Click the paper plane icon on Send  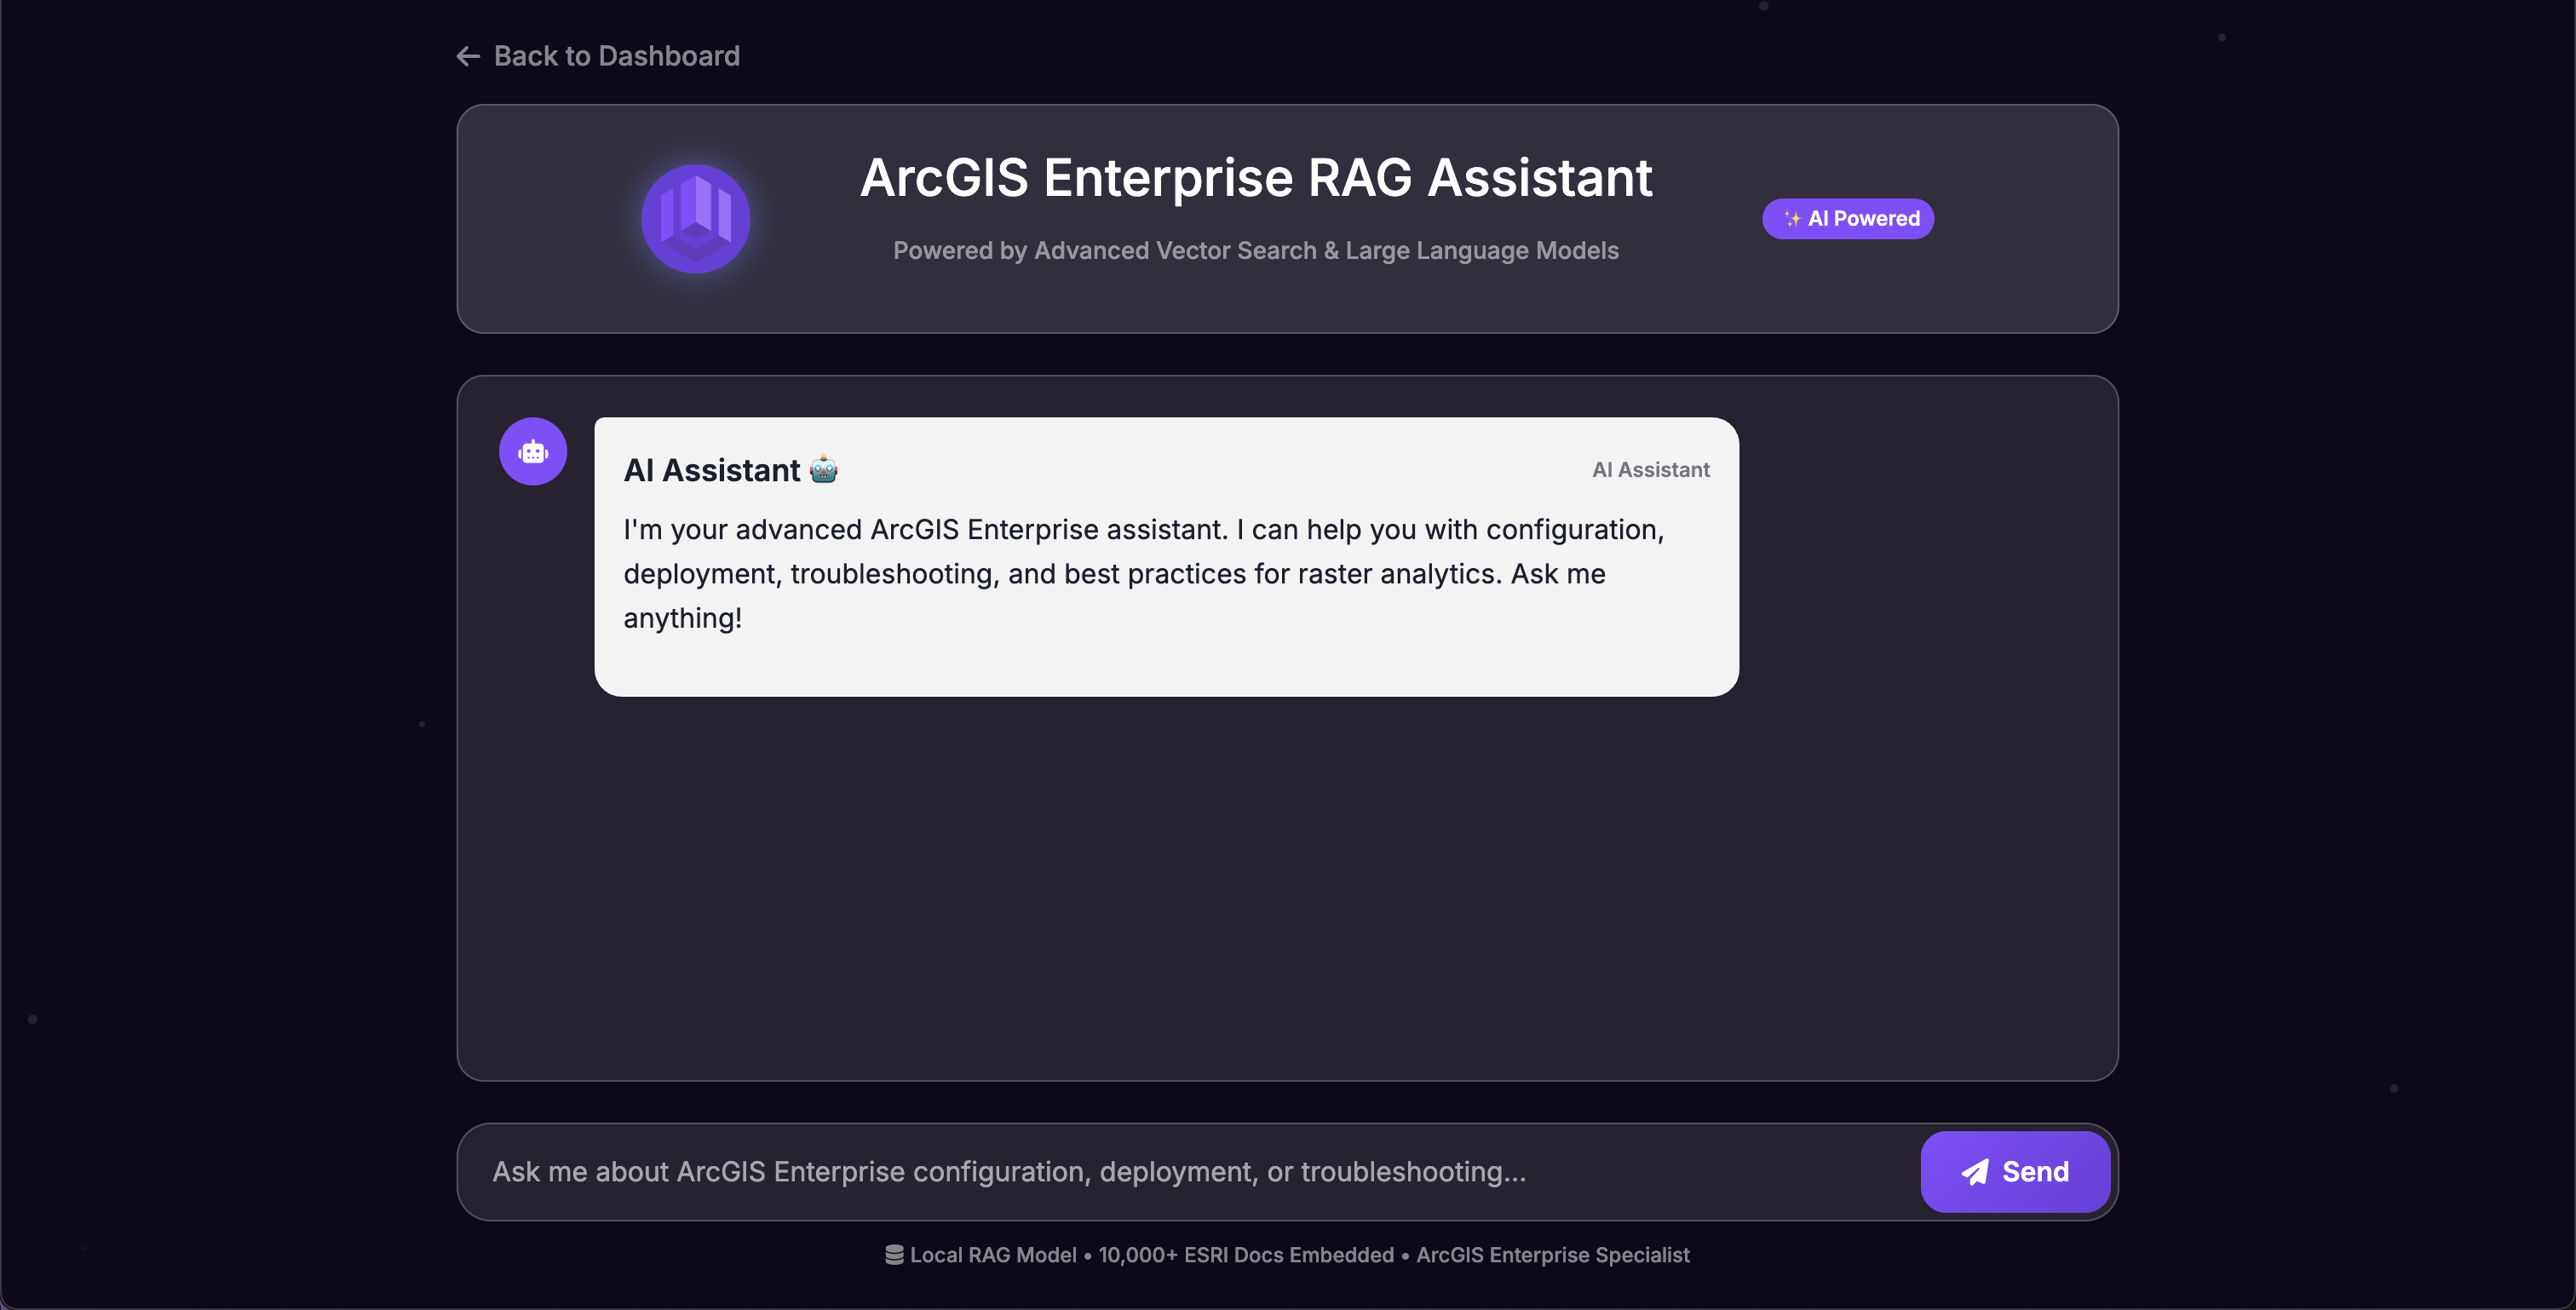1975,1171
